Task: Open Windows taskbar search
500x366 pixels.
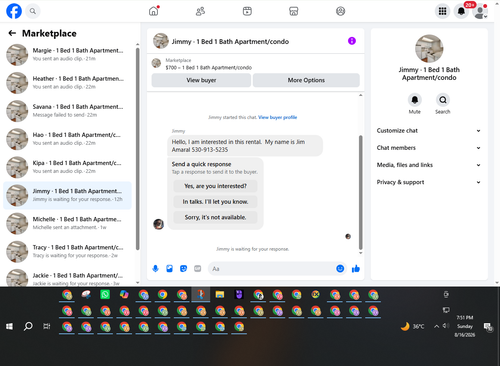Action: click(28, 326)
